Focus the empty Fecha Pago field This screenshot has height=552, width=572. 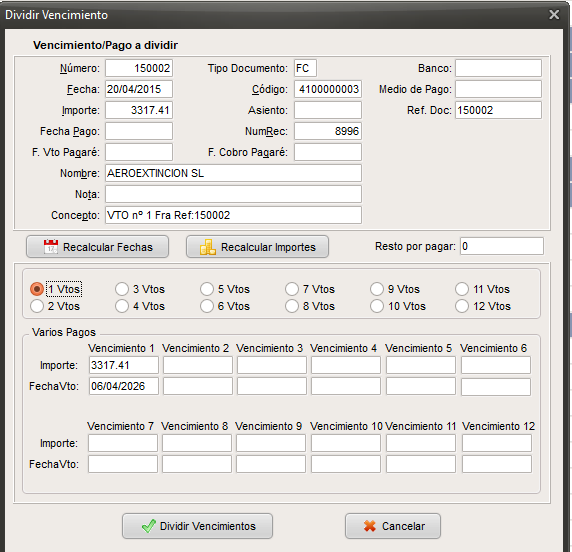pyautogui.click(x=139, y=131)
